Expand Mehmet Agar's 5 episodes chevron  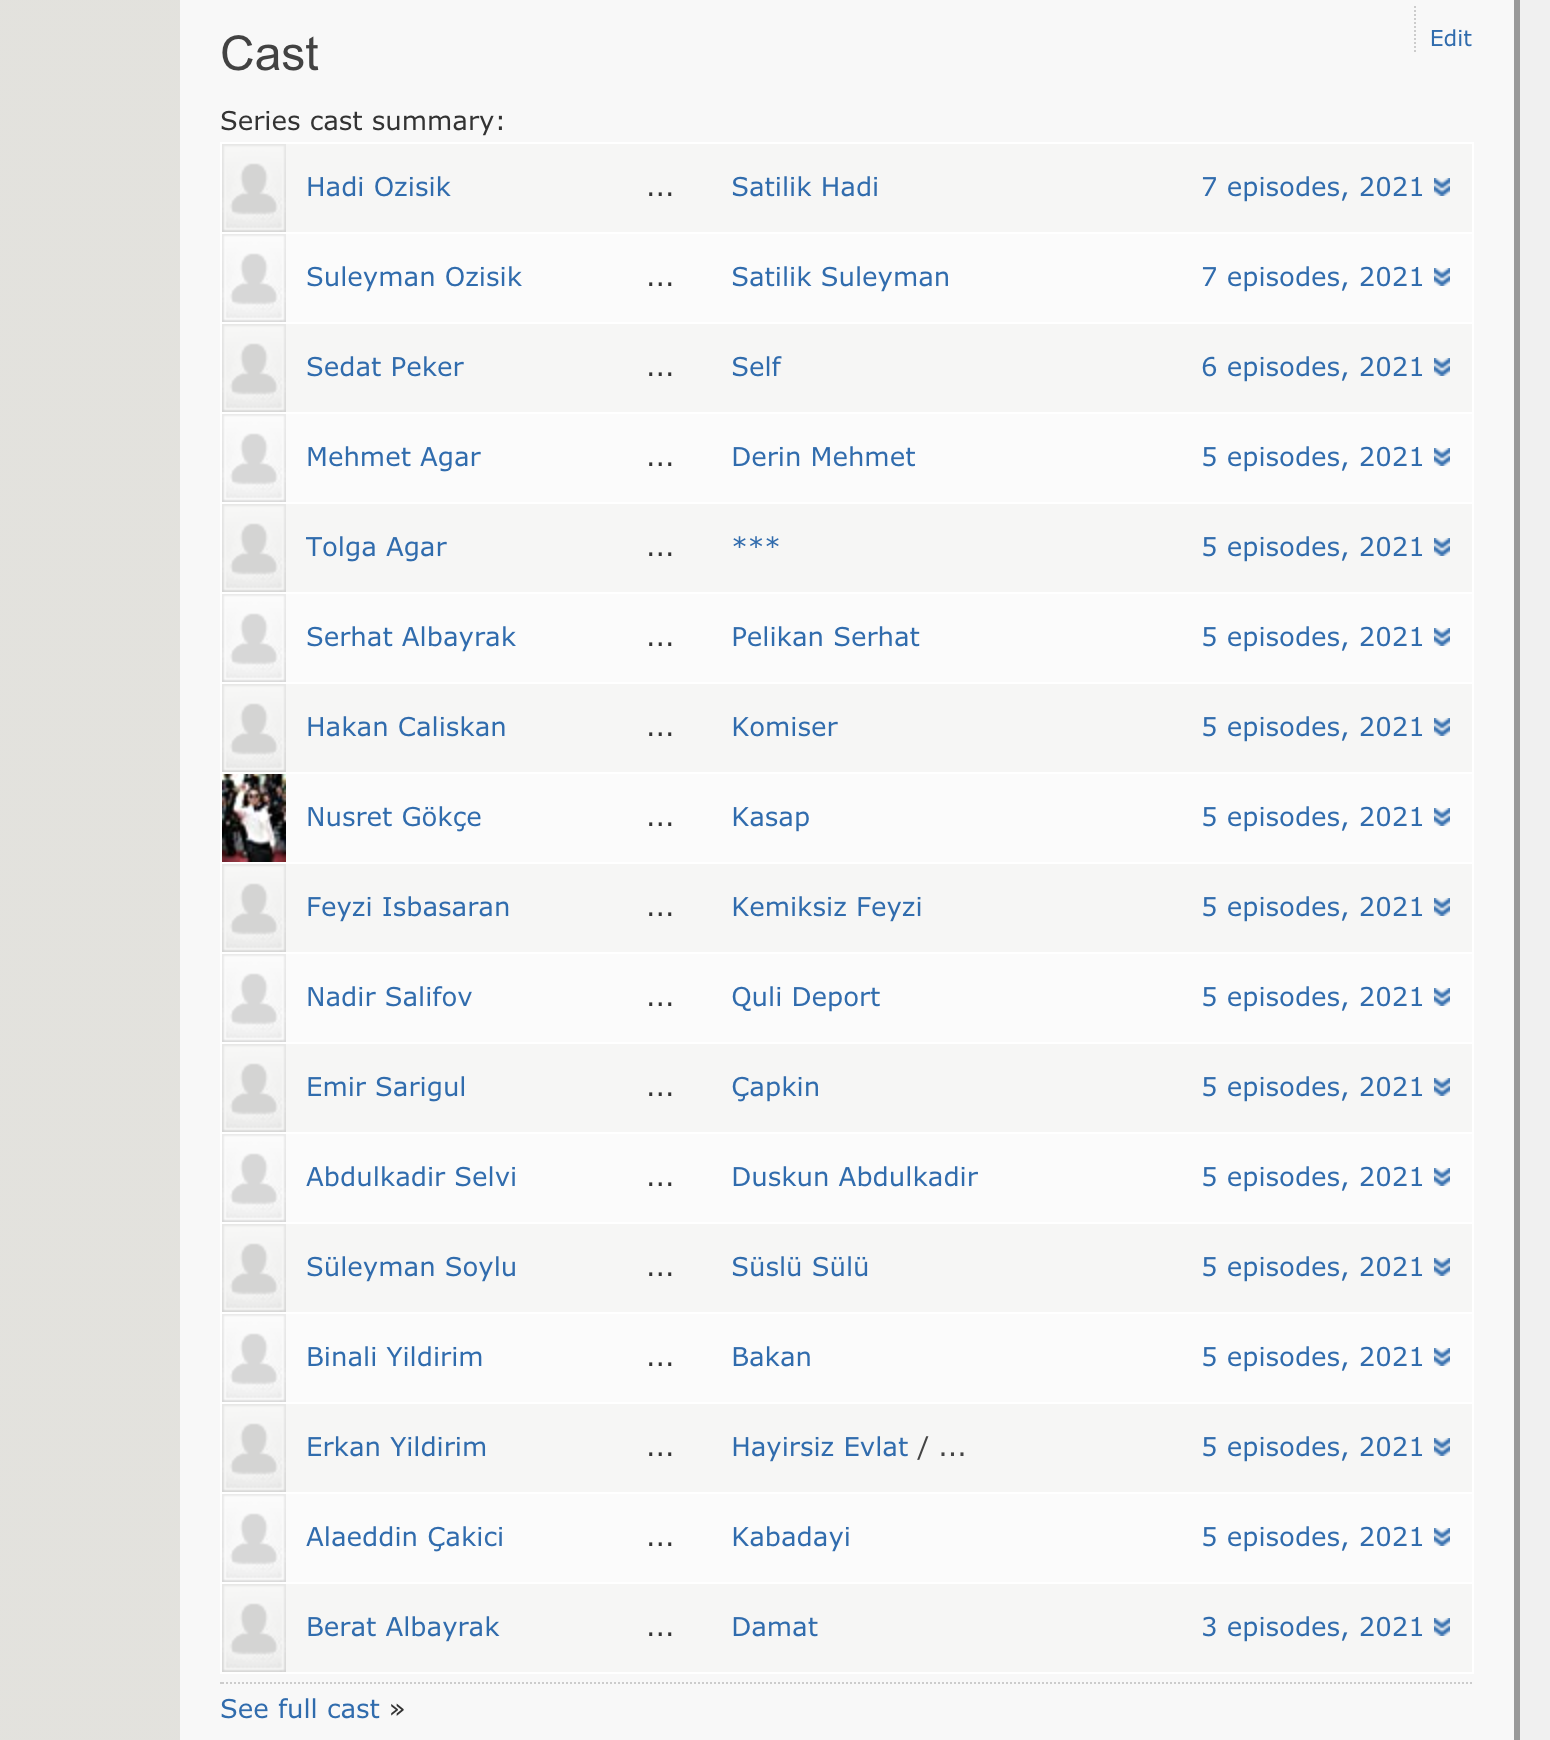(x=1441, y=457)
